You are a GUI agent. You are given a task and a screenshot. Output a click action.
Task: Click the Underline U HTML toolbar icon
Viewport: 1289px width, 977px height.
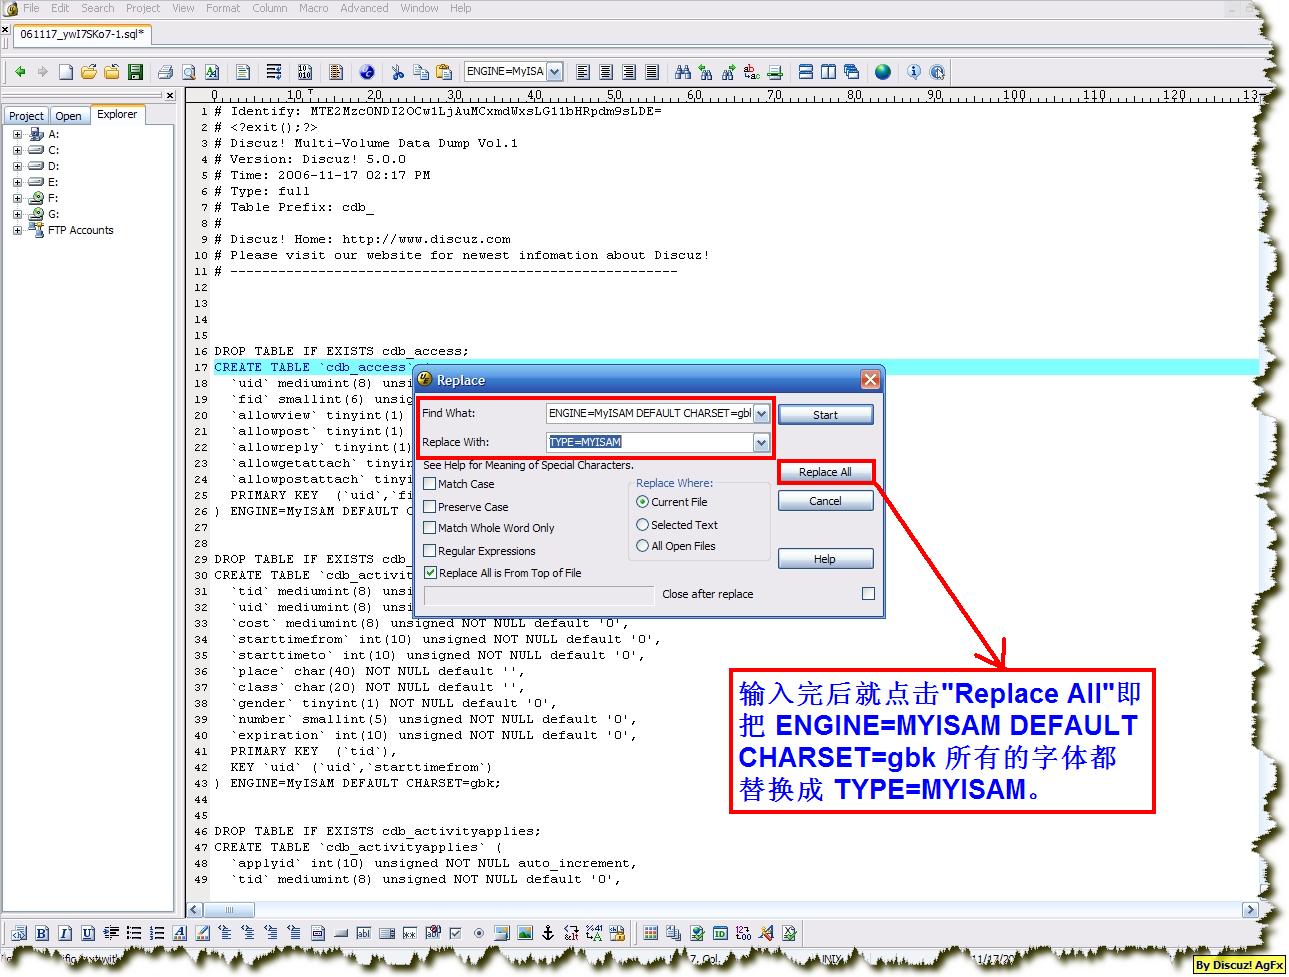(88, 934)
